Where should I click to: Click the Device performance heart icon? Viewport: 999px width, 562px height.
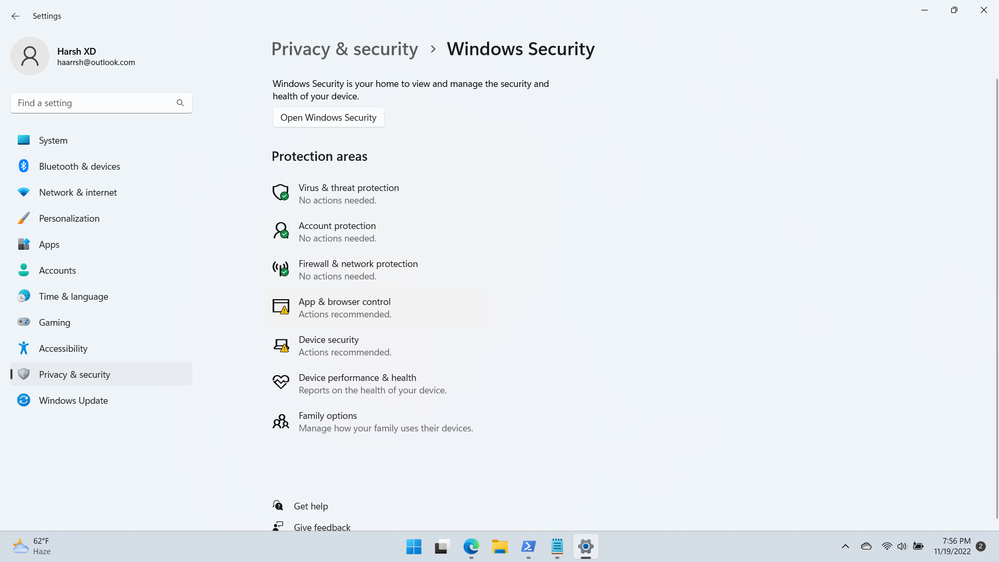click(x=281, y=382)
